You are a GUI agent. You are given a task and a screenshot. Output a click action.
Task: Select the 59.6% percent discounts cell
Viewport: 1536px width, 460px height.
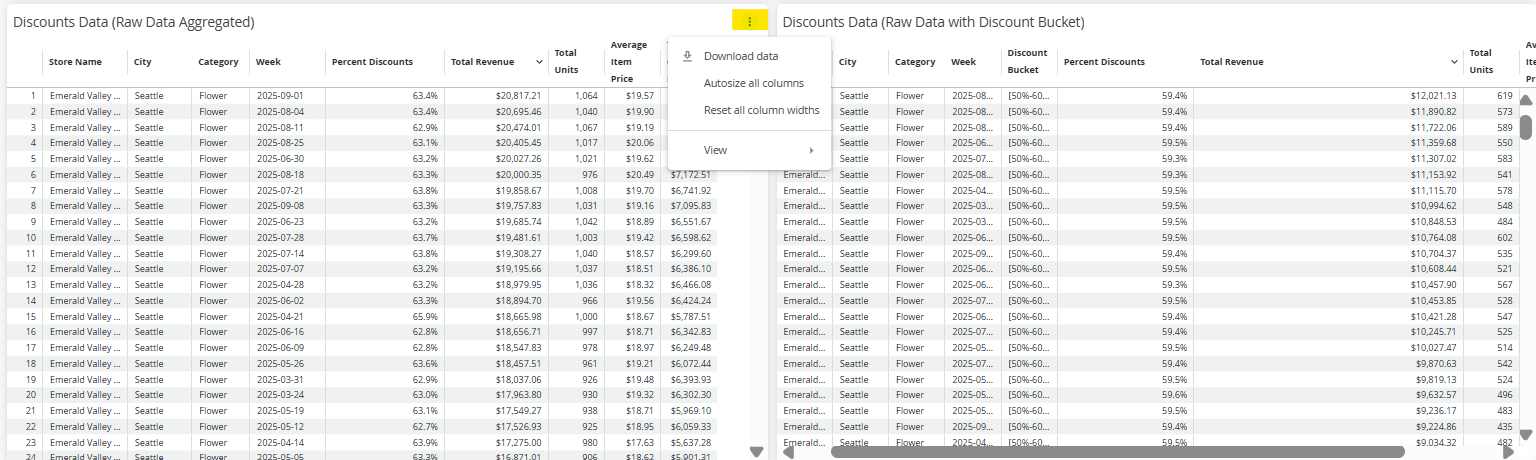point(1125,395)
